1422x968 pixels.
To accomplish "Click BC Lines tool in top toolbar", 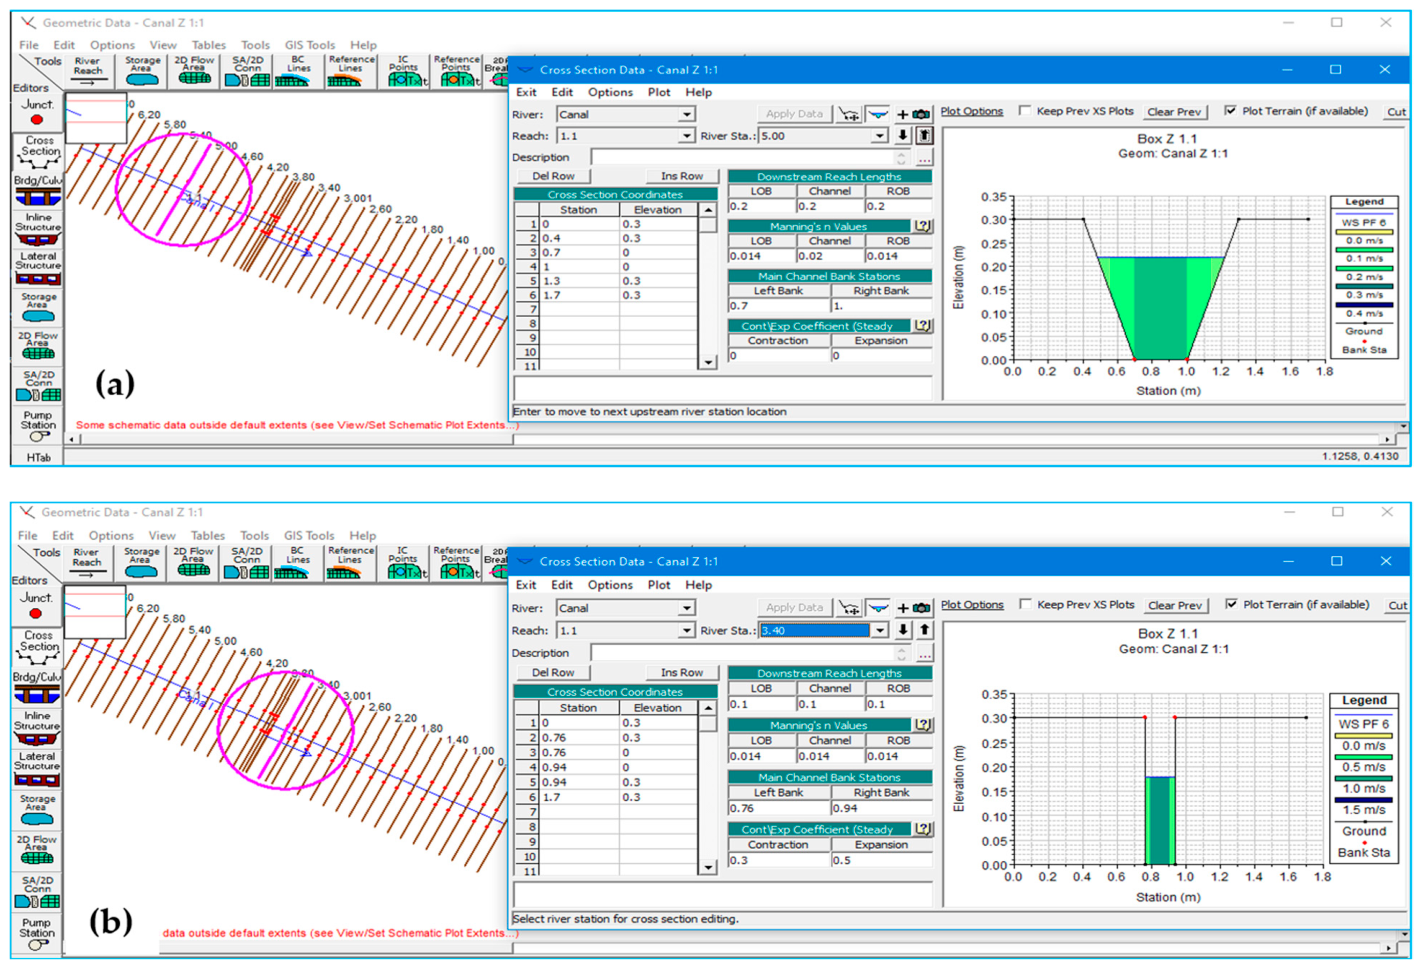I will coord(296,71).
